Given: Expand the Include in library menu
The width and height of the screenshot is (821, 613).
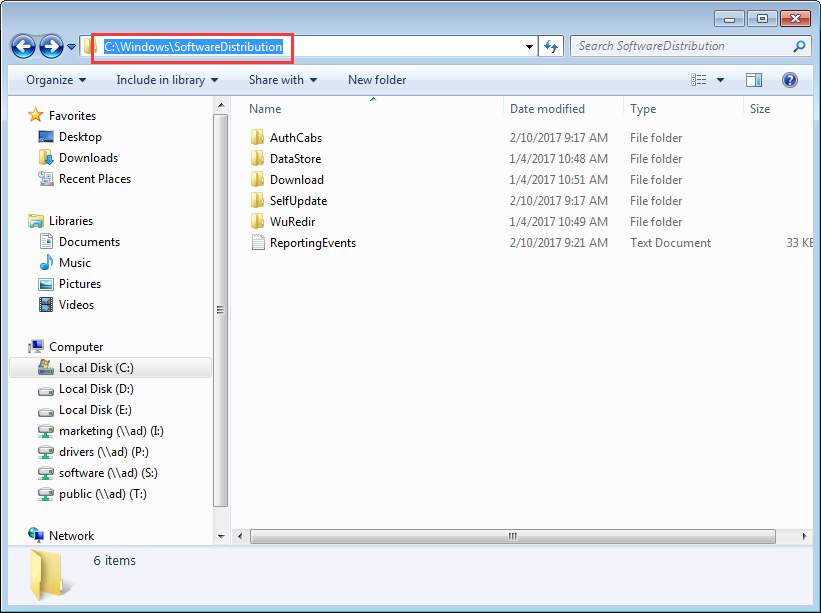Looking at the screenshot, I should (167, 80).
